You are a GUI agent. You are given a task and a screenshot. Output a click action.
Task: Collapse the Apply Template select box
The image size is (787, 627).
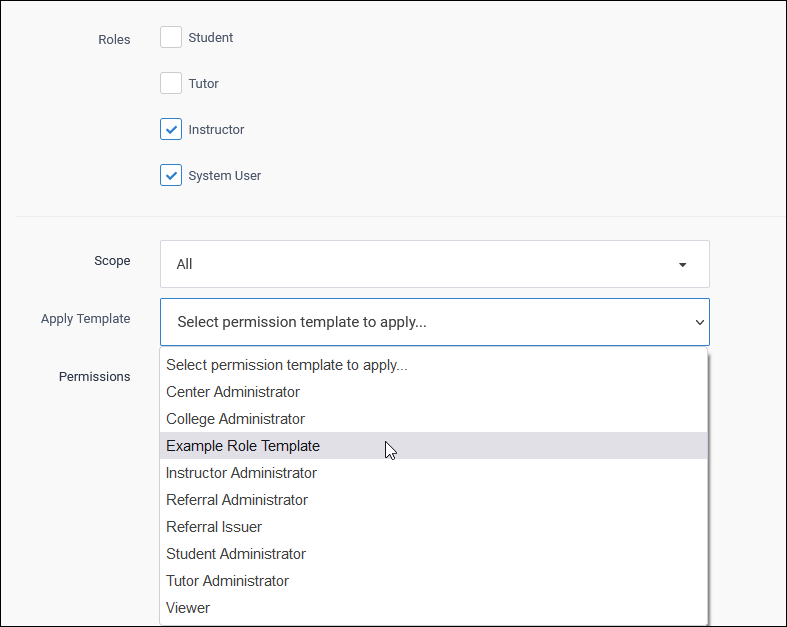[434, 322]
